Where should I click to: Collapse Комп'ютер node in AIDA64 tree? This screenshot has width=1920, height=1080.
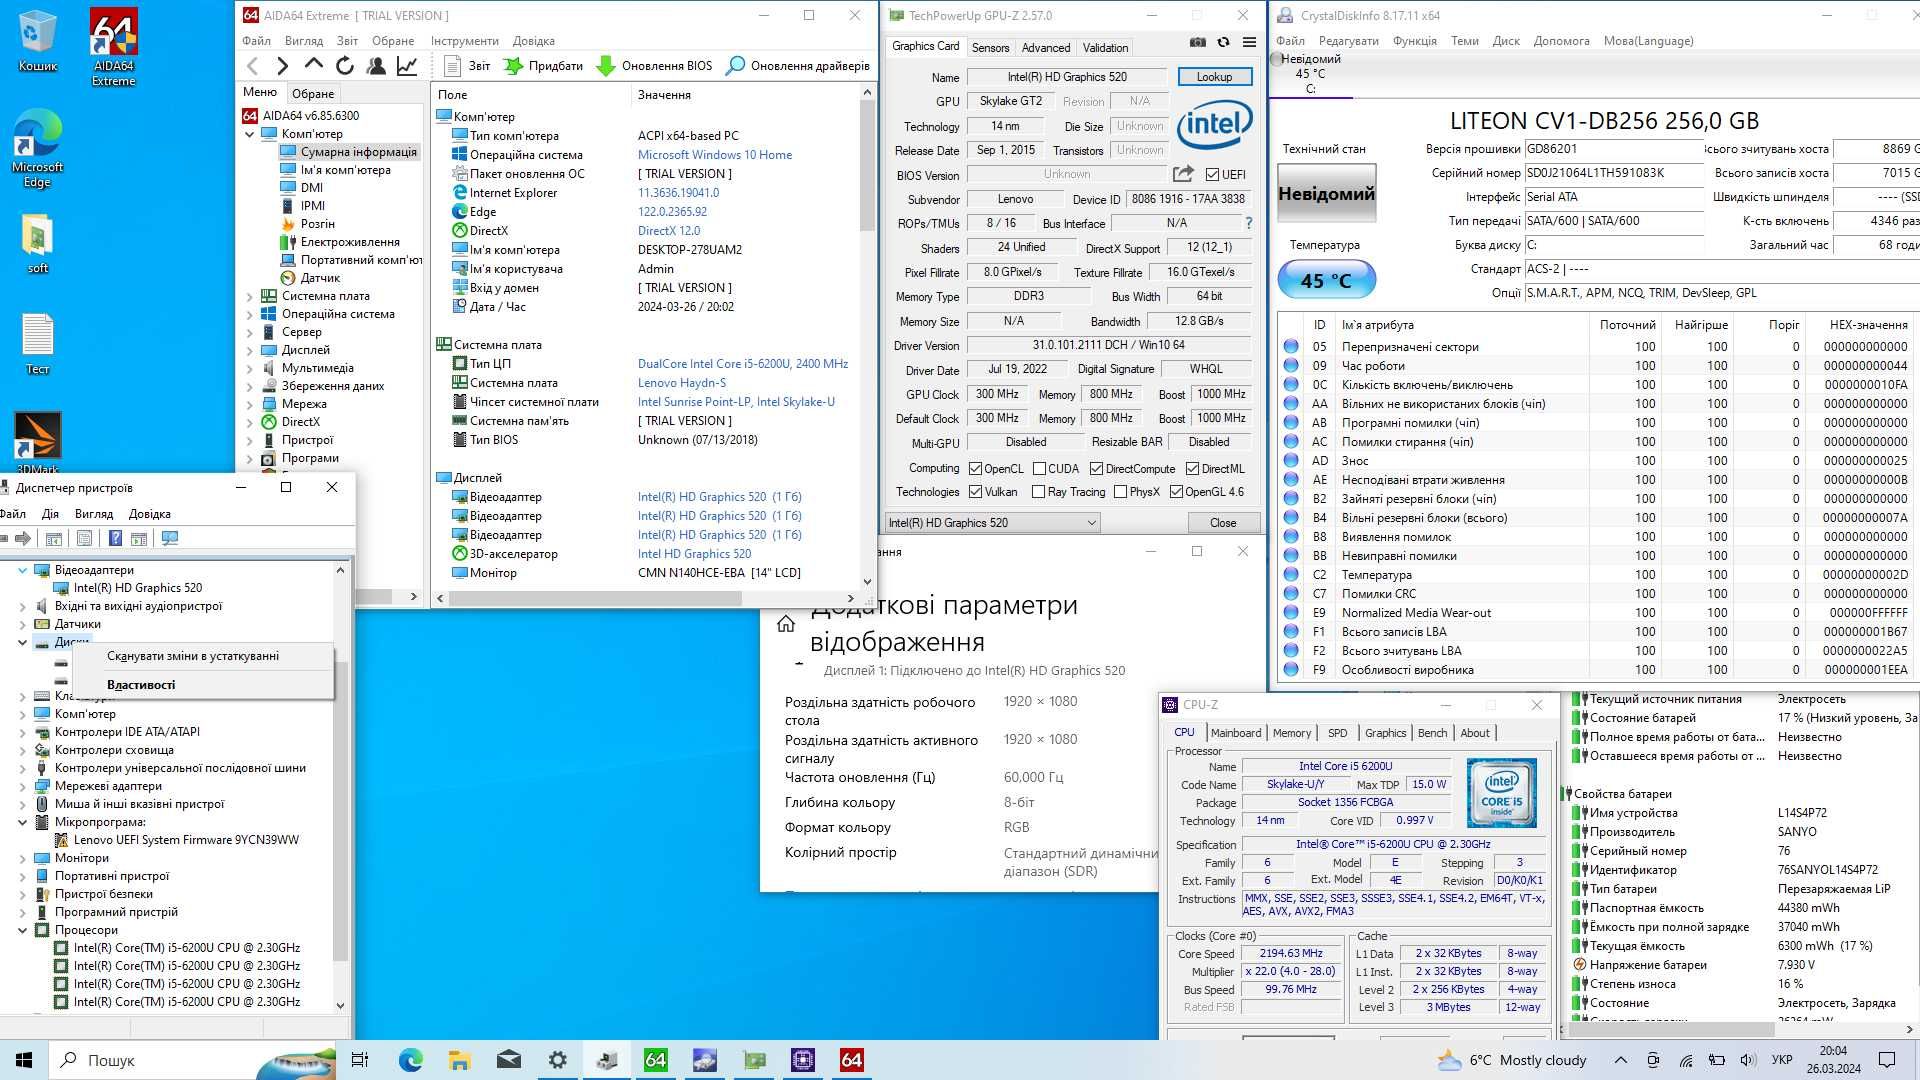tap(250, 134)
